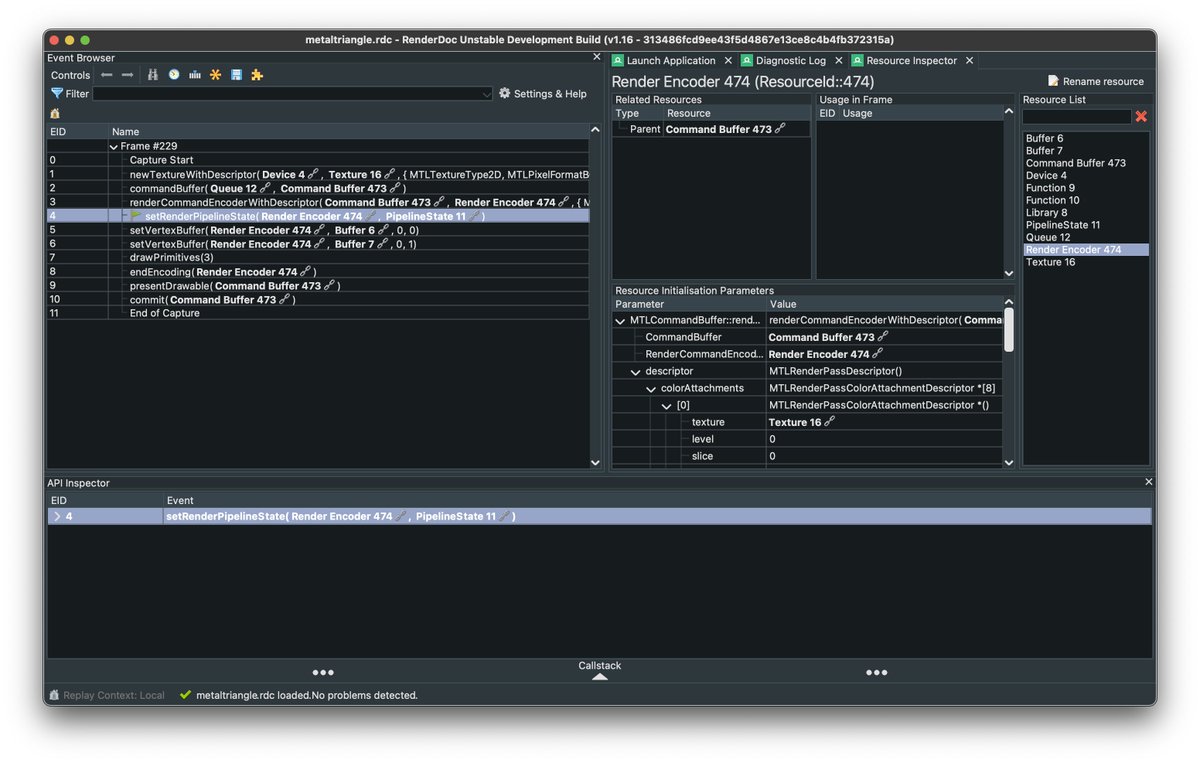This screenshot has height=763, width=1200.
Task: Click Usage in Frame scrollbar down arrow
Action: coord(1008,273)
